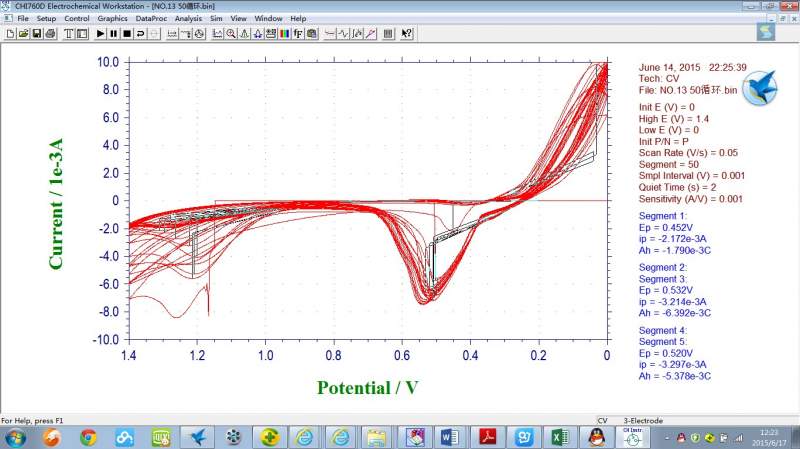Stop the experiment with the square Stop icon
The image size is (800, 449).
[127, 34]
